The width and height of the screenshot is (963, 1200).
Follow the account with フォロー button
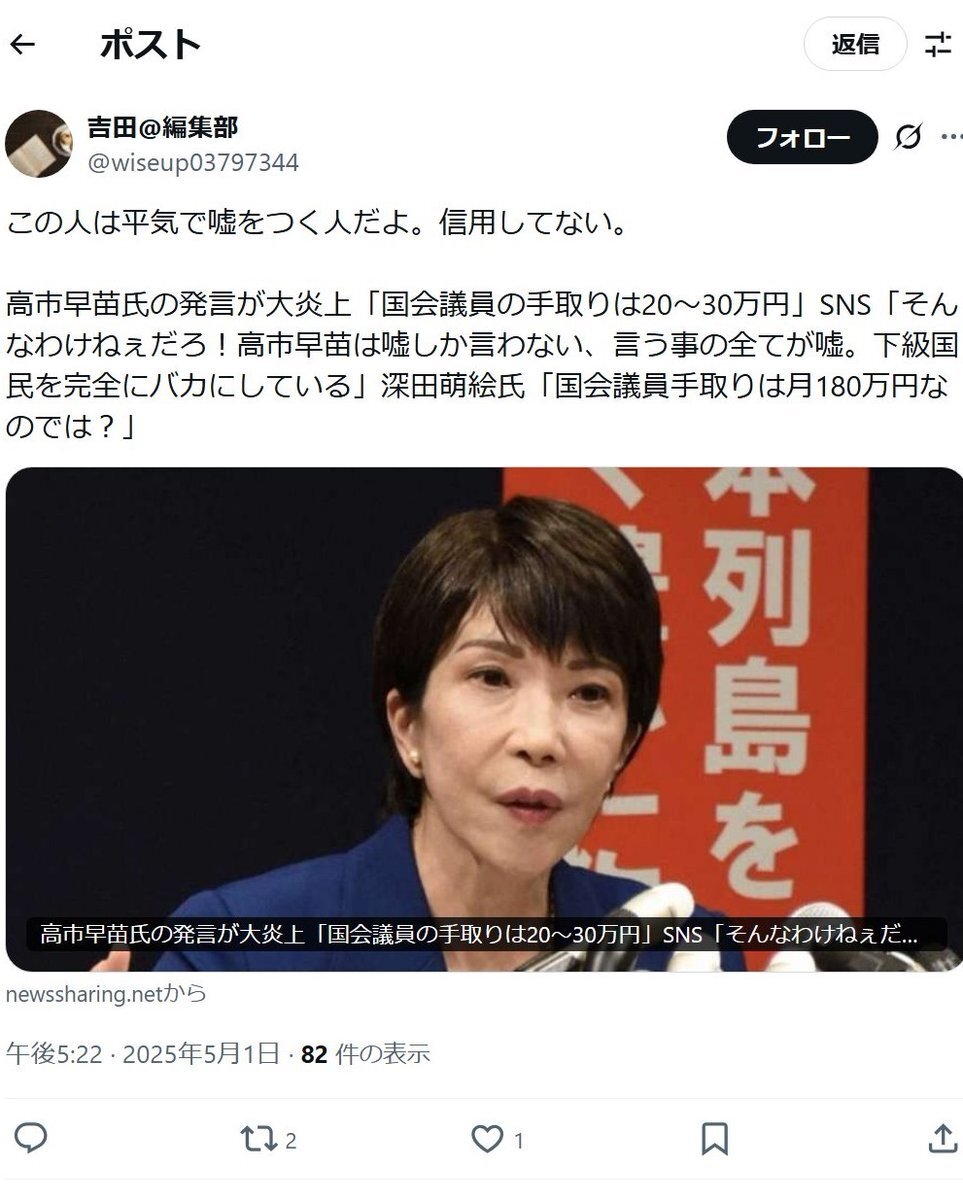[x=802, y=137]
